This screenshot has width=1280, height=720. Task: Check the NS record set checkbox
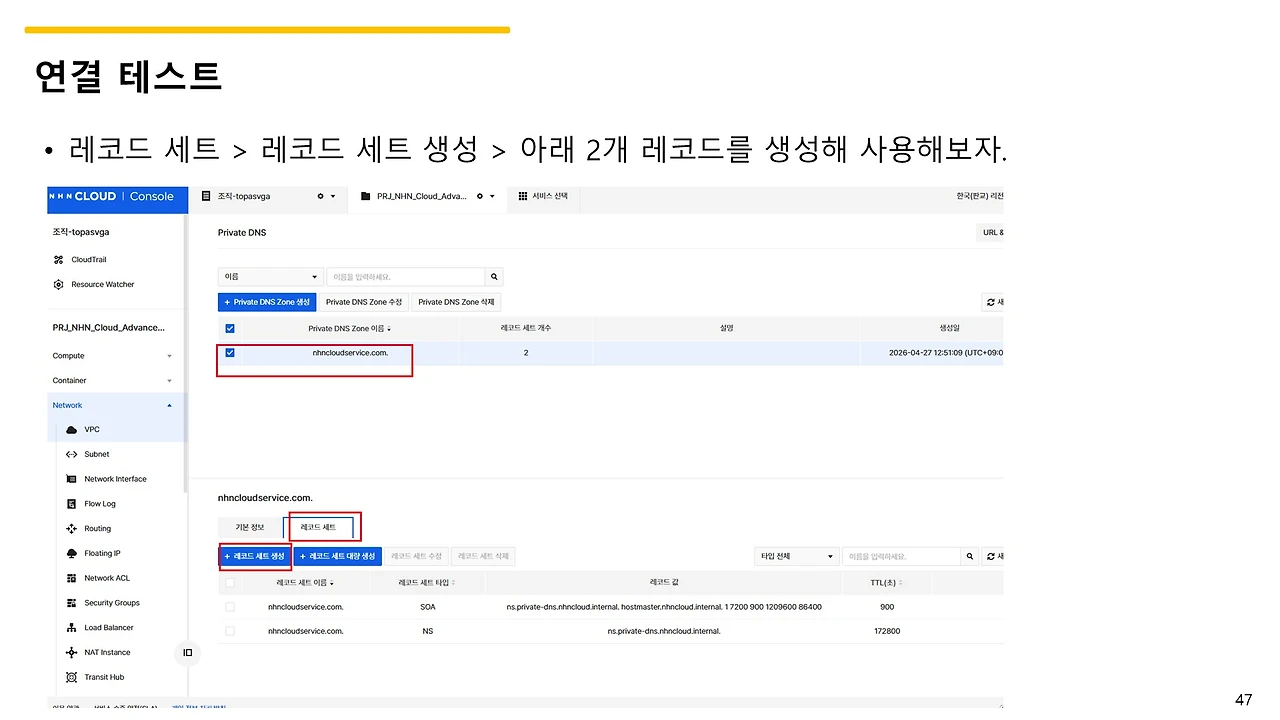230,631
